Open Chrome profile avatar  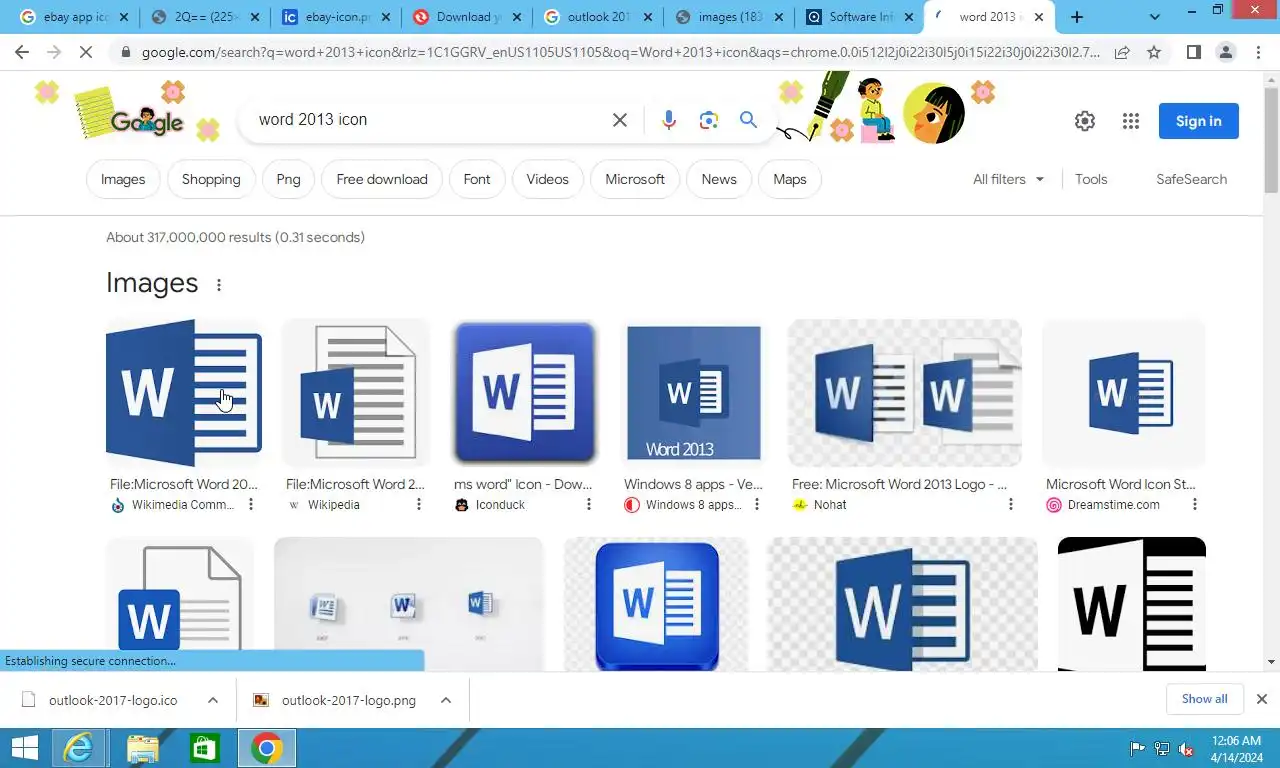click(x=1226, y=52)
